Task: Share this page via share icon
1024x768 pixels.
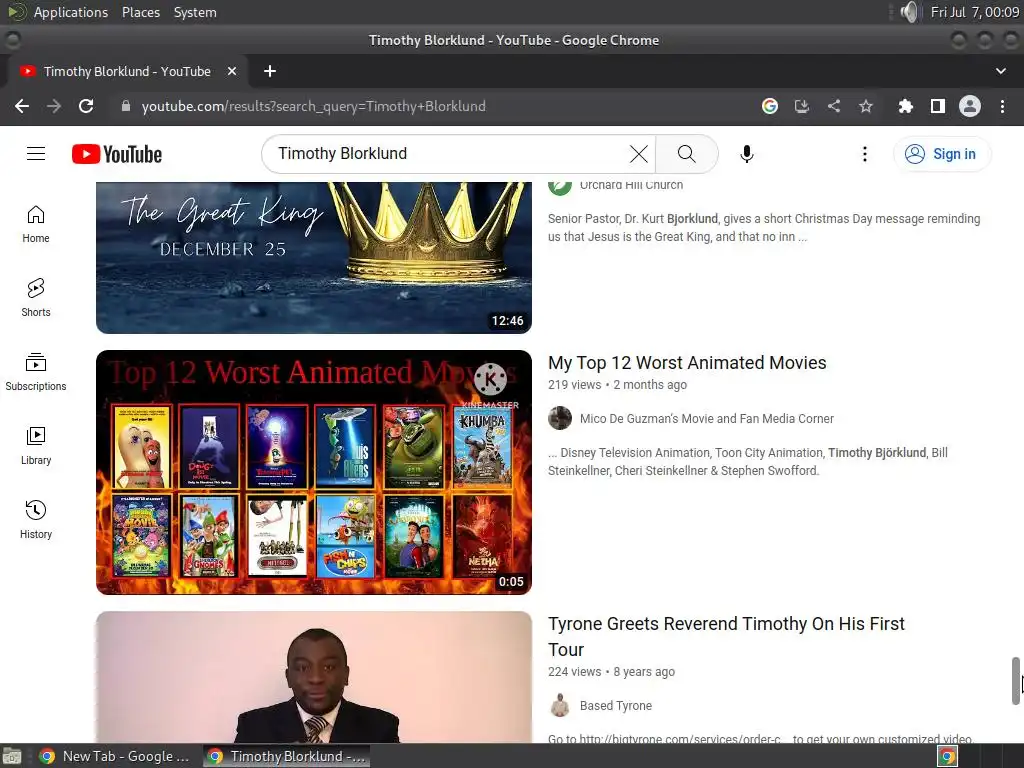Action: 833,106
